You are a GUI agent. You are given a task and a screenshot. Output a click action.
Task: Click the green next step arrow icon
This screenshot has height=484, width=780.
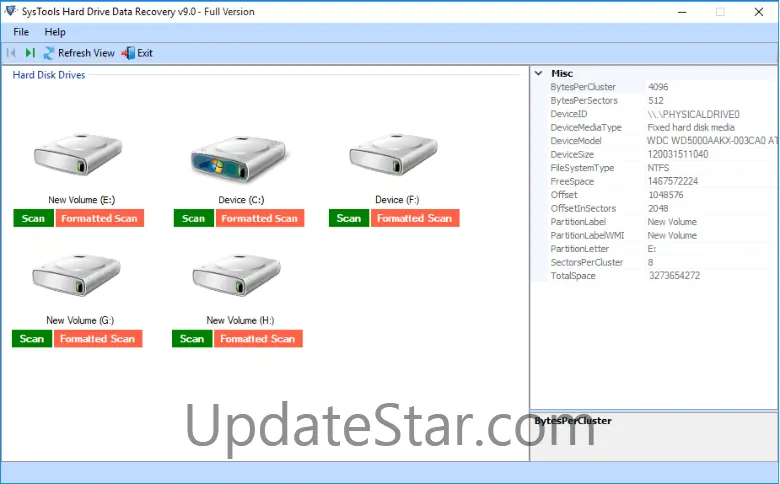(x=30, y=53)
